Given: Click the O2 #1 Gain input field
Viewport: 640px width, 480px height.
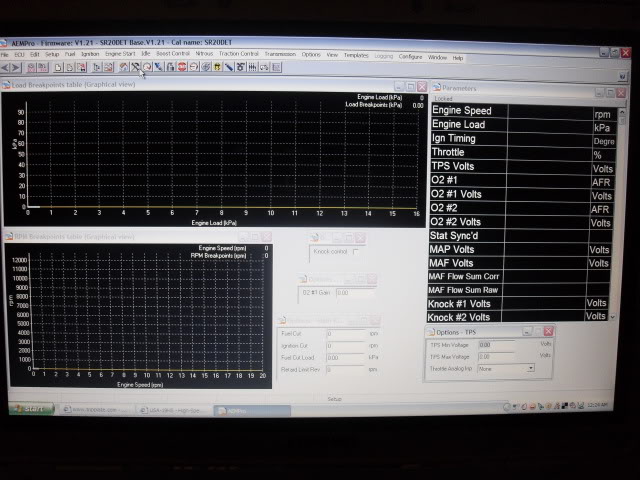Looking at the screenshot, I should point(354,292).
